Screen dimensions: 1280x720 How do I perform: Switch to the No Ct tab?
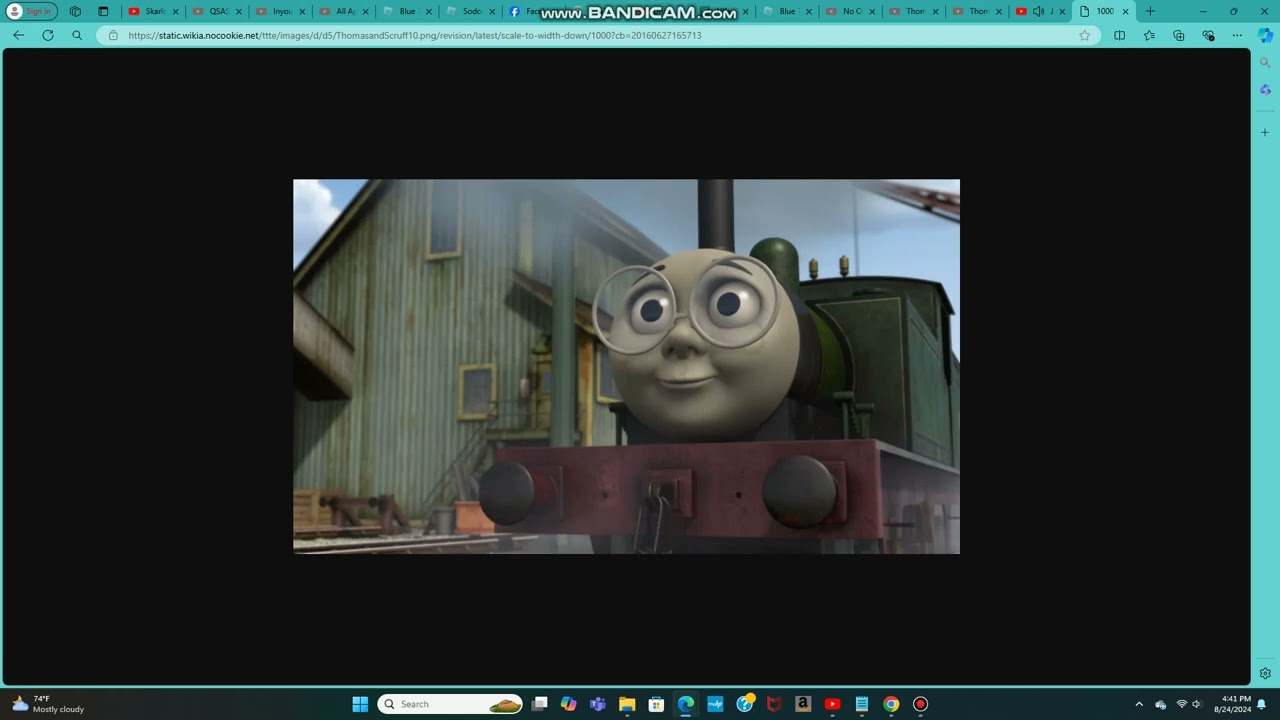(850, 11)
